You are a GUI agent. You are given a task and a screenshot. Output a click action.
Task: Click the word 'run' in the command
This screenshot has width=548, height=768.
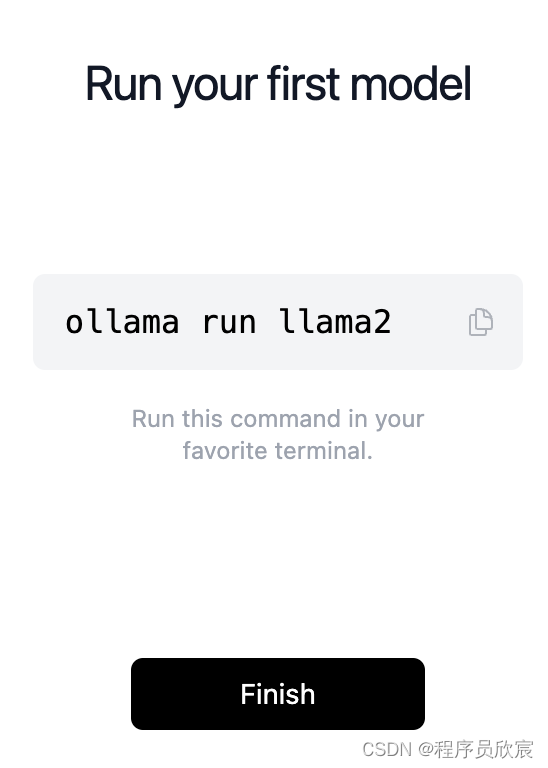click(x=229, y=324)
